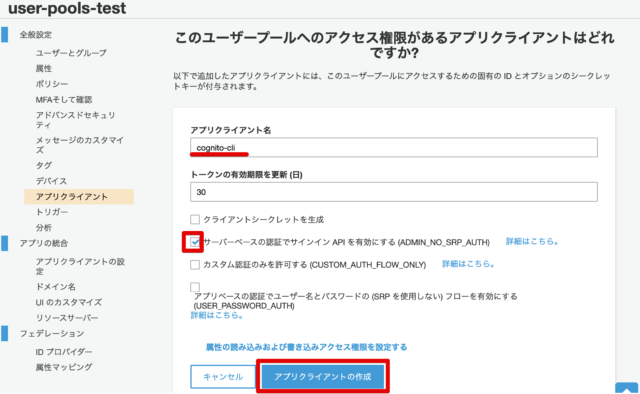Click the アプリクライアント名 input field

pos(394,147)
